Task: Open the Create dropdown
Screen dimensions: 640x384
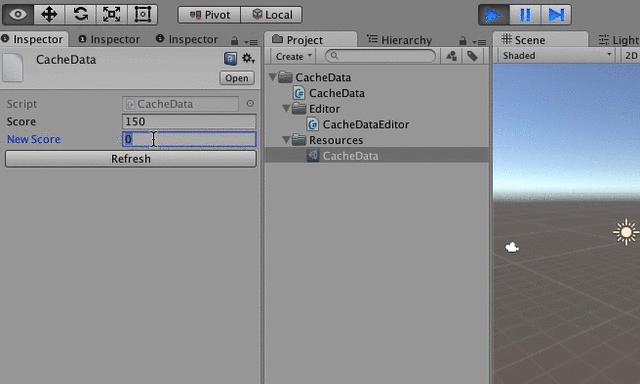Action: pyautogui.click(x=293, y=56)
